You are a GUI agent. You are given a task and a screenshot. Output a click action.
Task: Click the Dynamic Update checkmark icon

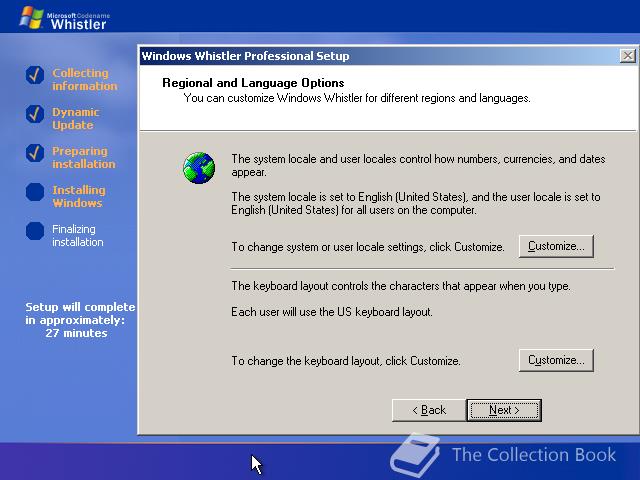click(x=35, y=114)
